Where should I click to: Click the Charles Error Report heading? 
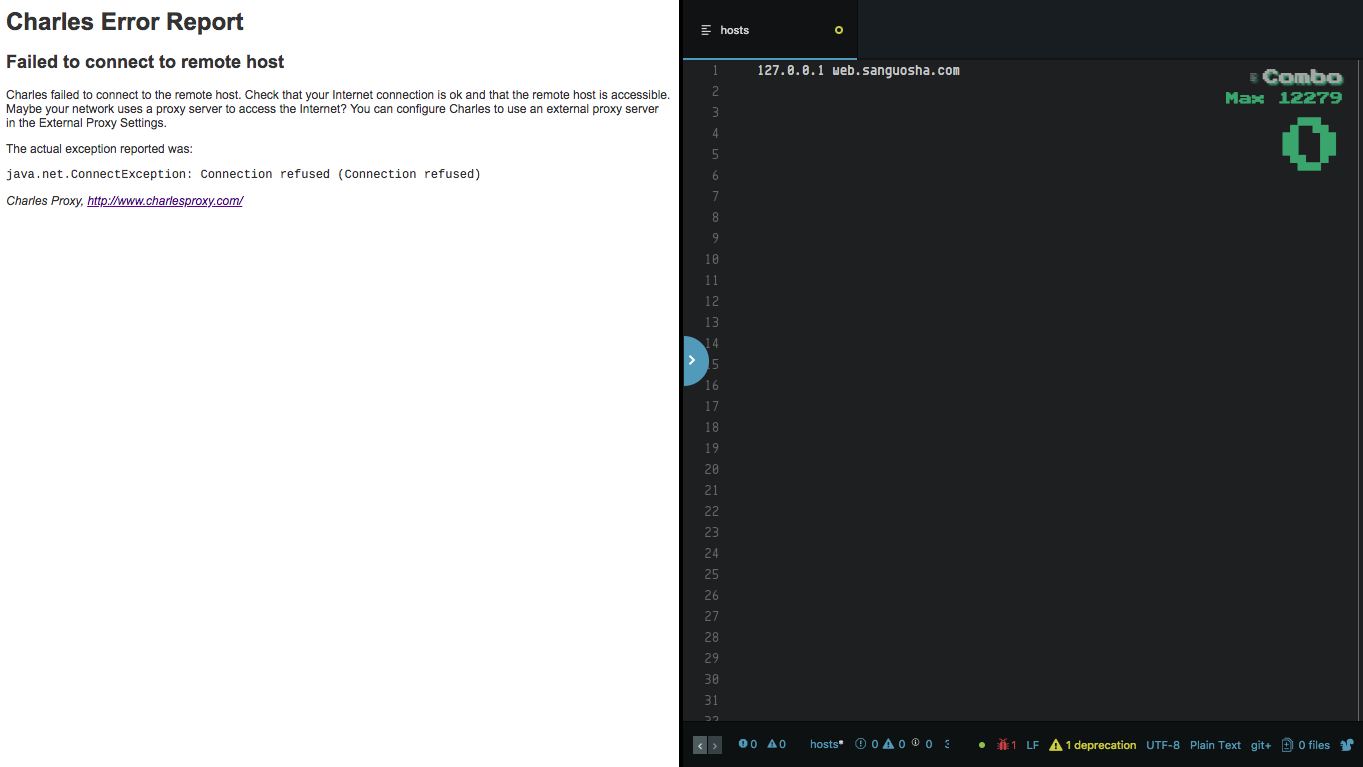tap(125, 22)
